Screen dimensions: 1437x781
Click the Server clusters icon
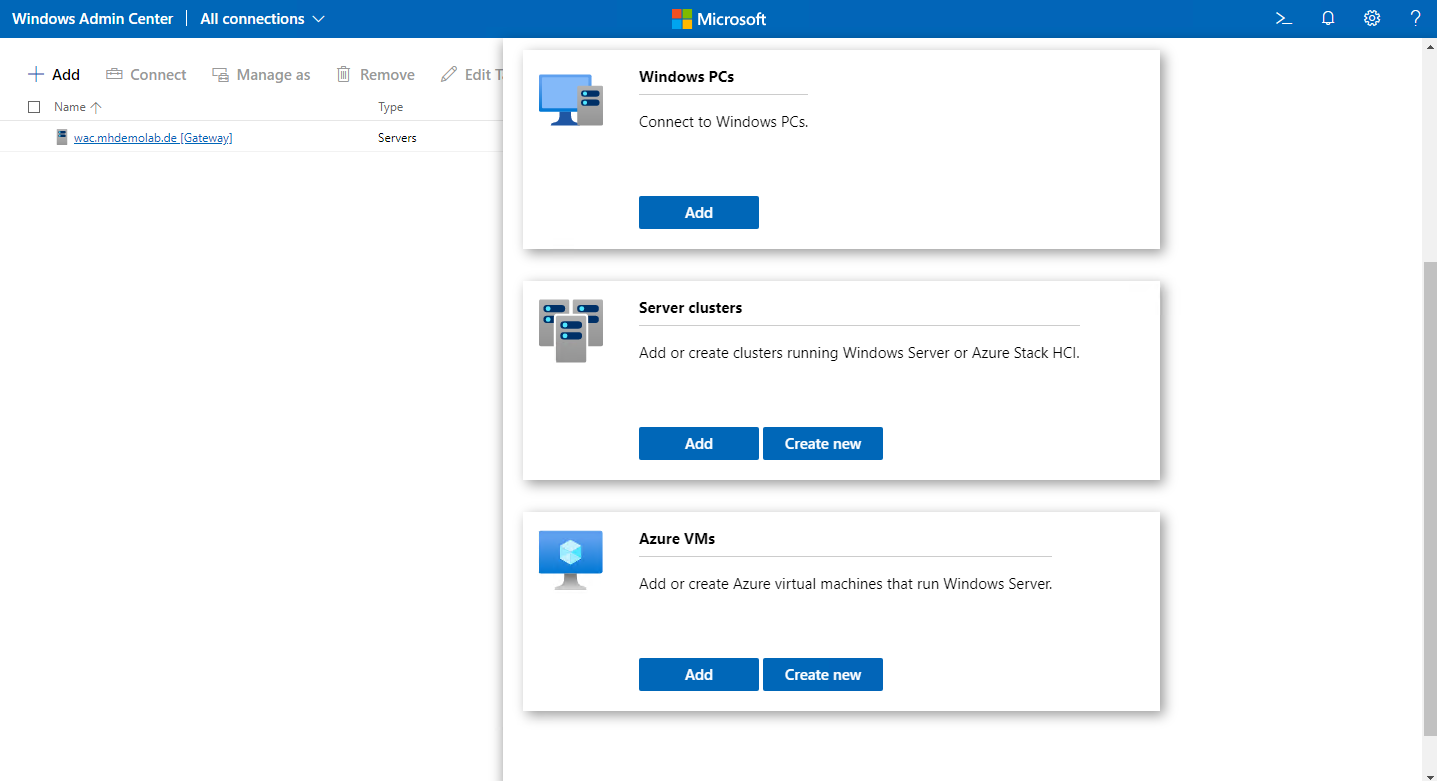click(x=571, y=330)
